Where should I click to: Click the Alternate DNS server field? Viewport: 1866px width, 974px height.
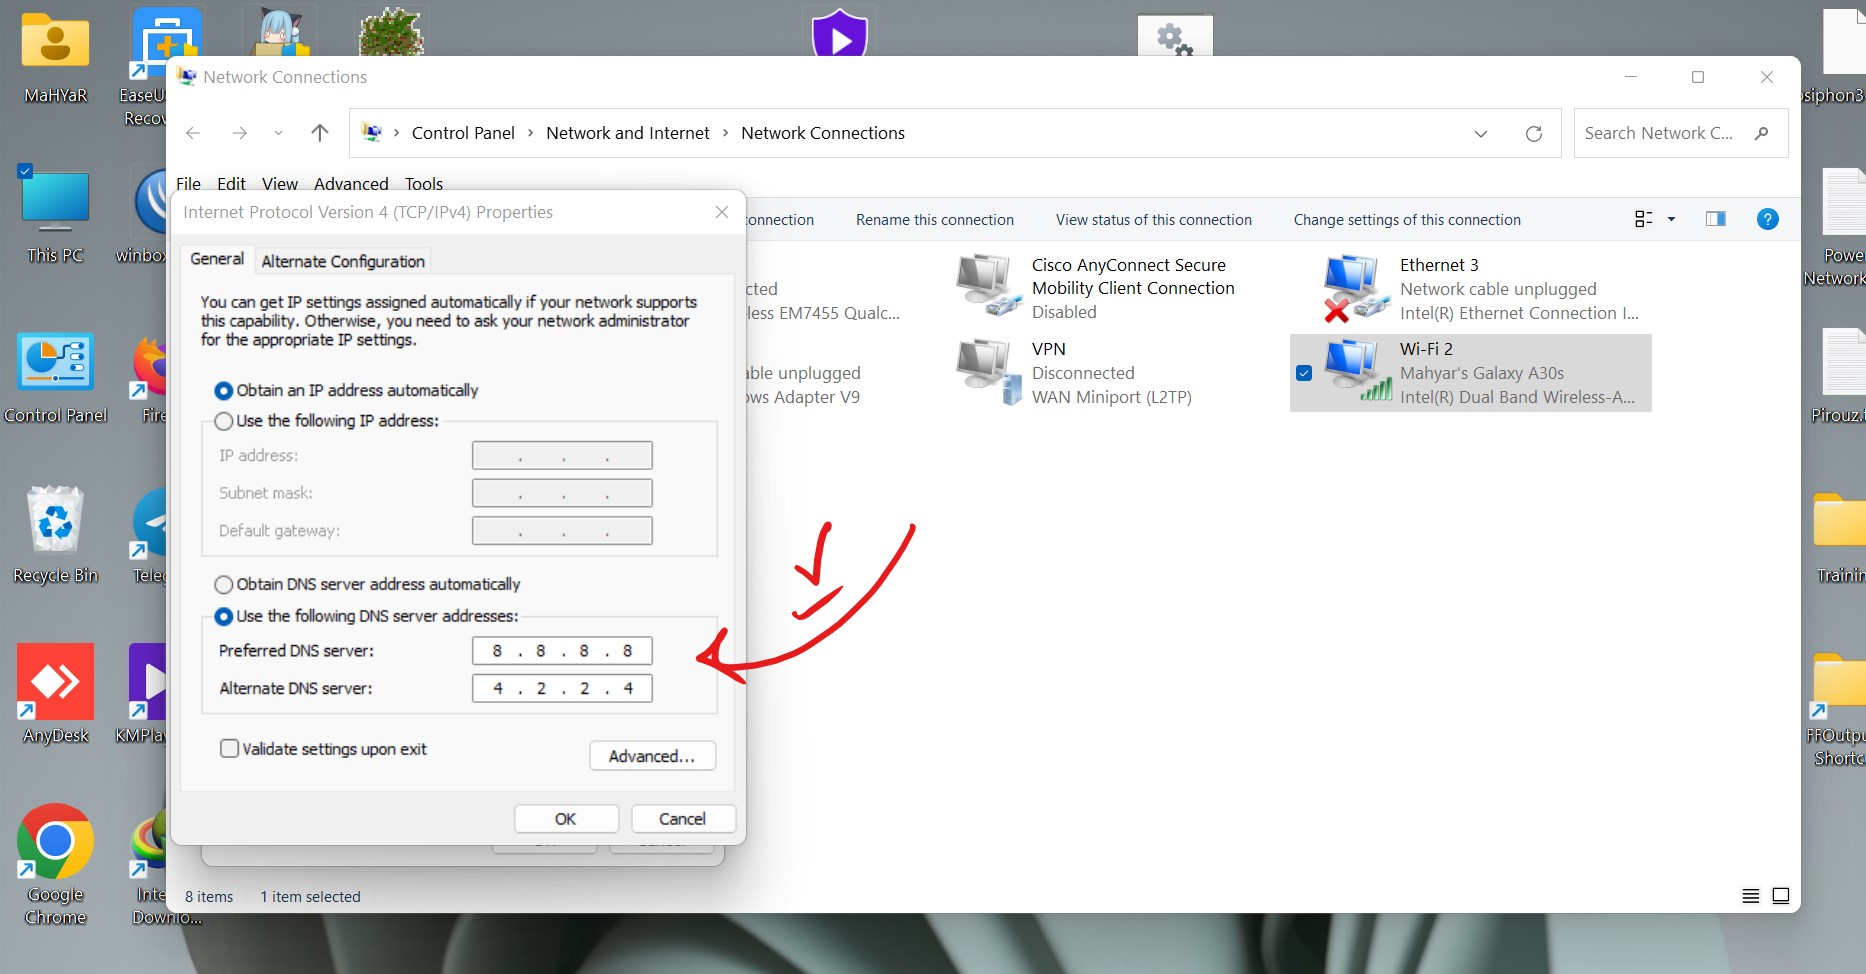coord(562,688)
